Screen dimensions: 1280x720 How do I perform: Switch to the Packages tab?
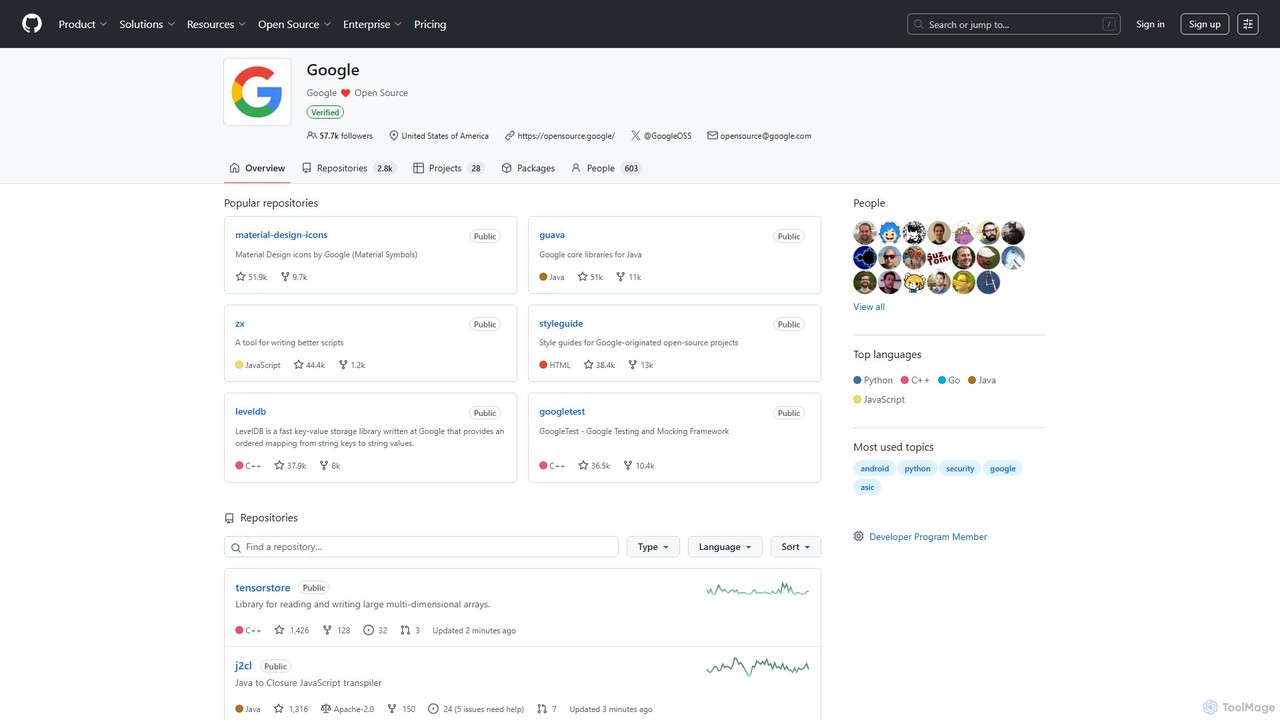(528, 168)
